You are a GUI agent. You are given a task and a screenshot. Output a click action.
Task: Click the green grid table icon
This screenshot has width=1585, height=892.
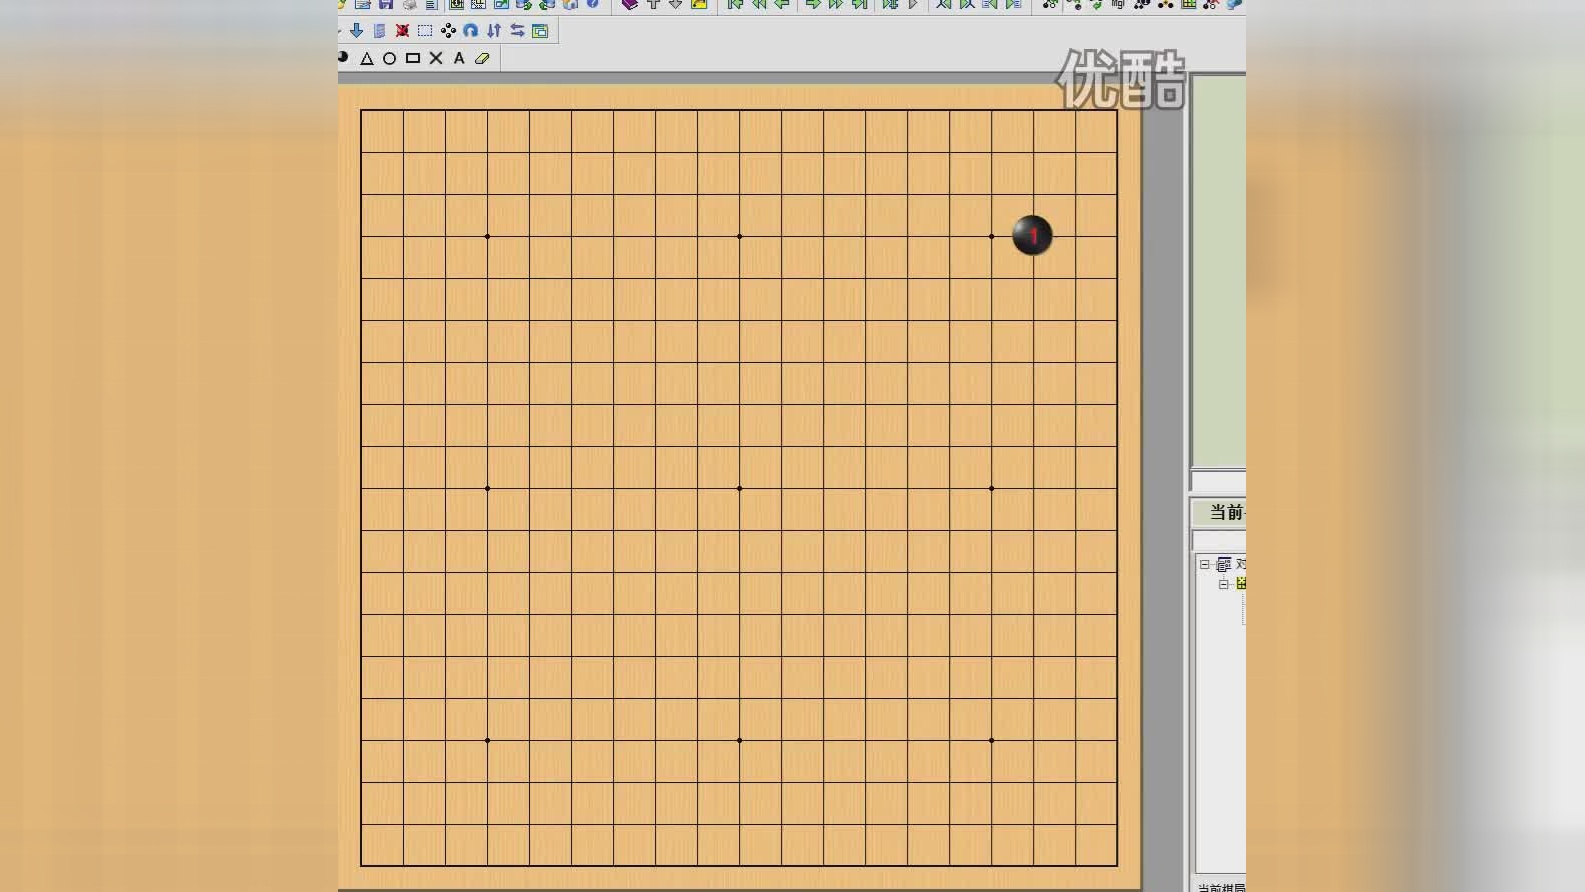tap(1189, 4)
